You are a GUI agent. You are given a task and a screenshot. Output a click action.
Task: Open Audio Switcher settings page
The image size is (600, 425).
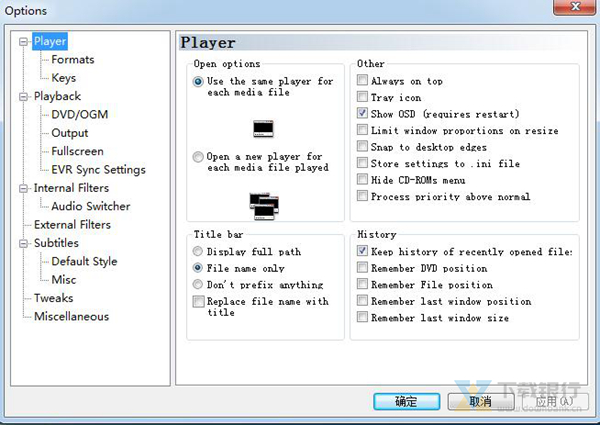point(91,207)
